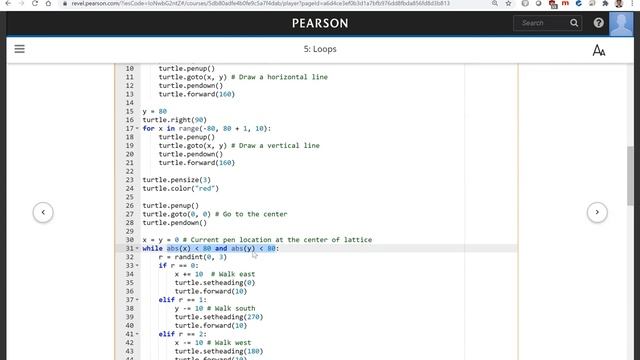
Task: Click the red 'm' browser extension icon
Action: 565,3
